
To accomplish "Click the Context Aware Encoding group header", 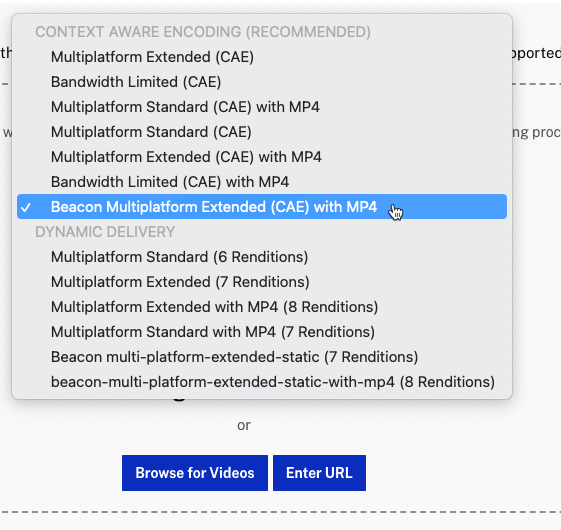I will 203,32.
